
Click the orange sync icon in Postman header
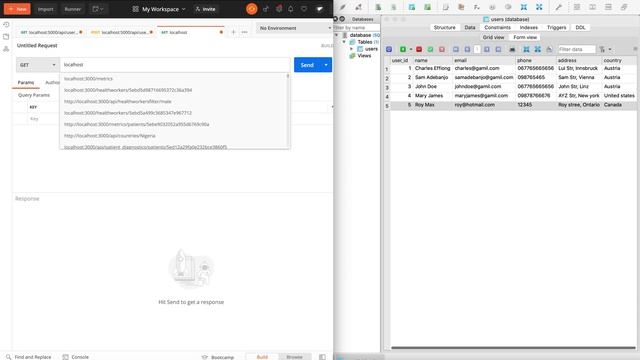point(252,9)
